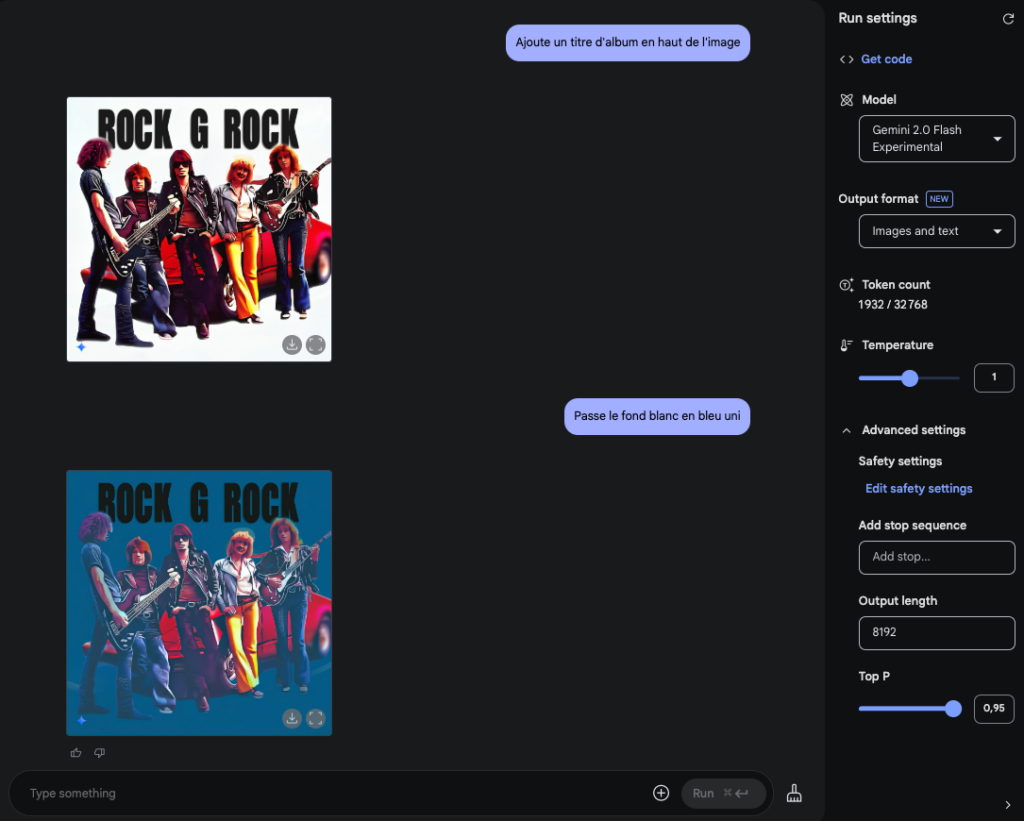Open the Model dropdown showing Gemini 2.0 Flash
1024x821 pixels.
936,139
